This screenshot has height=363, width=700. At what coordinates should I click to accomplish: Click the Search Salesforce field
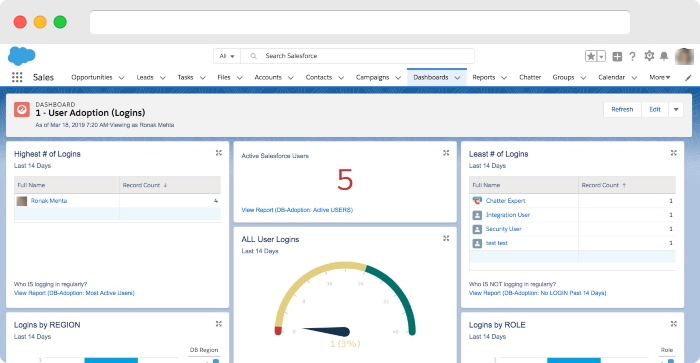coord(357,56)
